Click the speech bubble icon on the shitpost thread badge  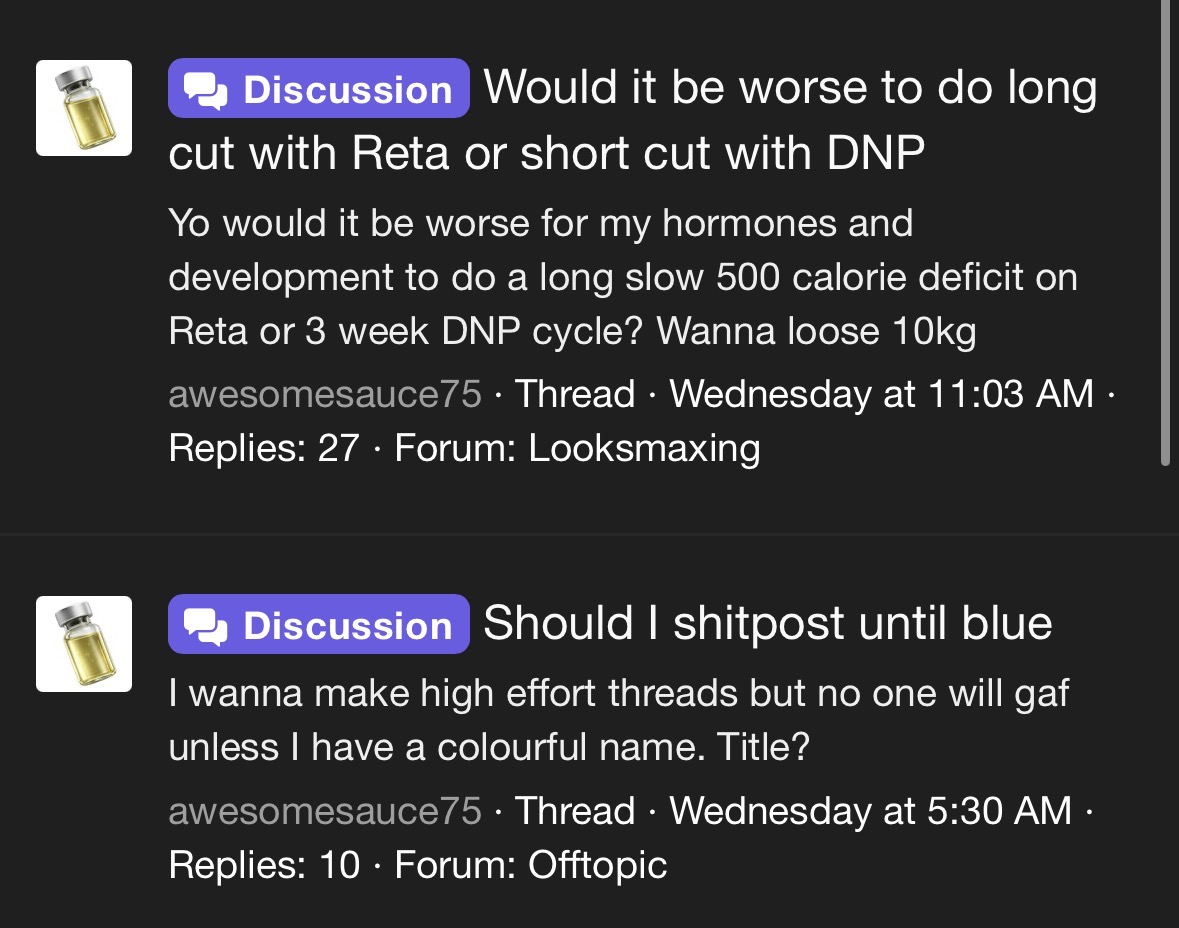pos(206,626)
